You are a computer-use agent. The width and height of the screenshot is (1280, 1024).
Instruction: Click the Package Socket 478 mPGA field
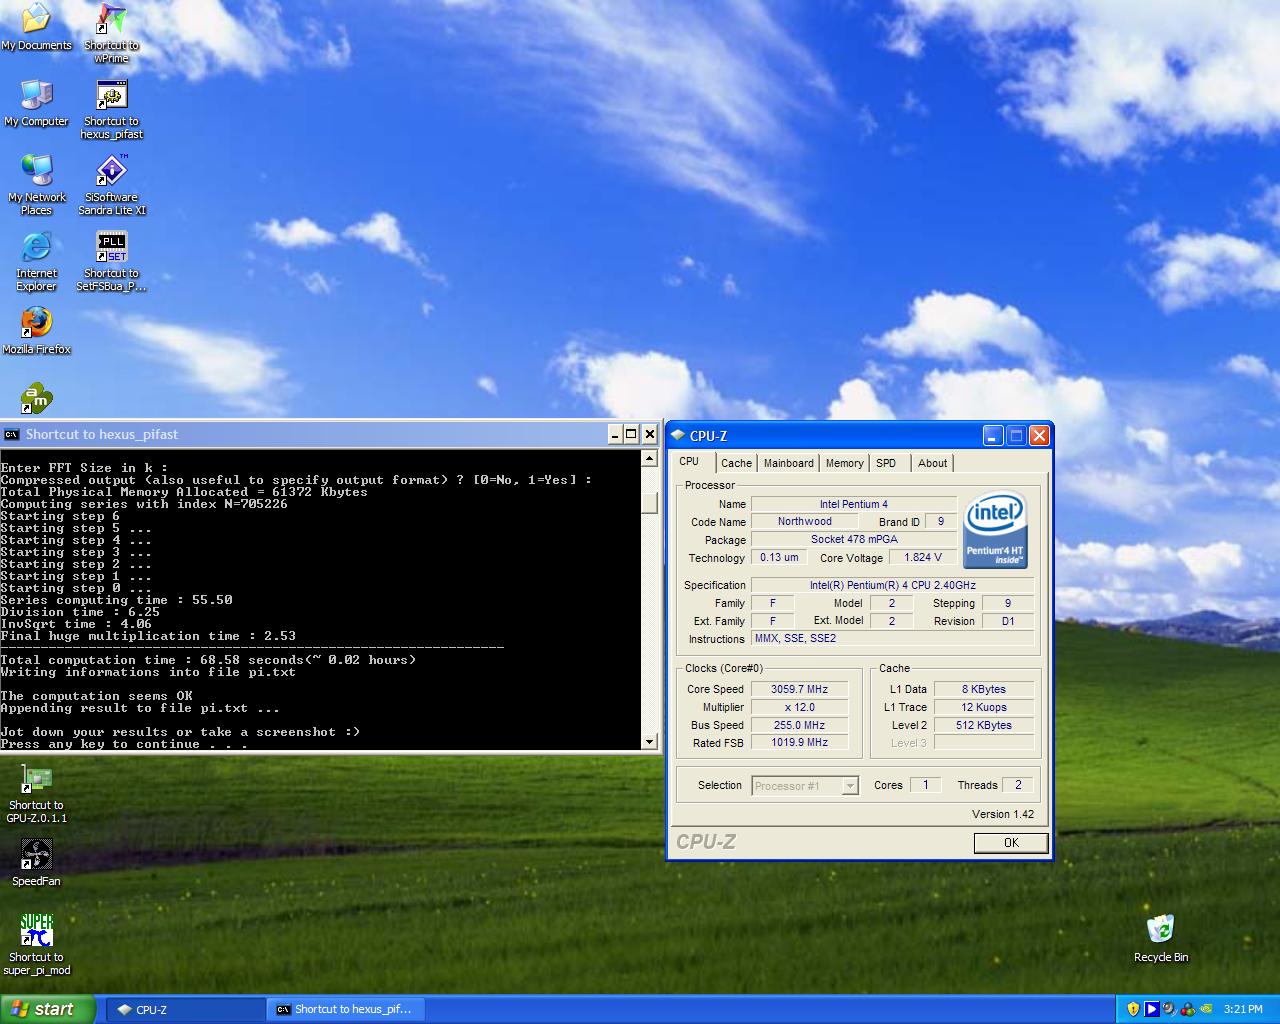[x=854, y=539]
